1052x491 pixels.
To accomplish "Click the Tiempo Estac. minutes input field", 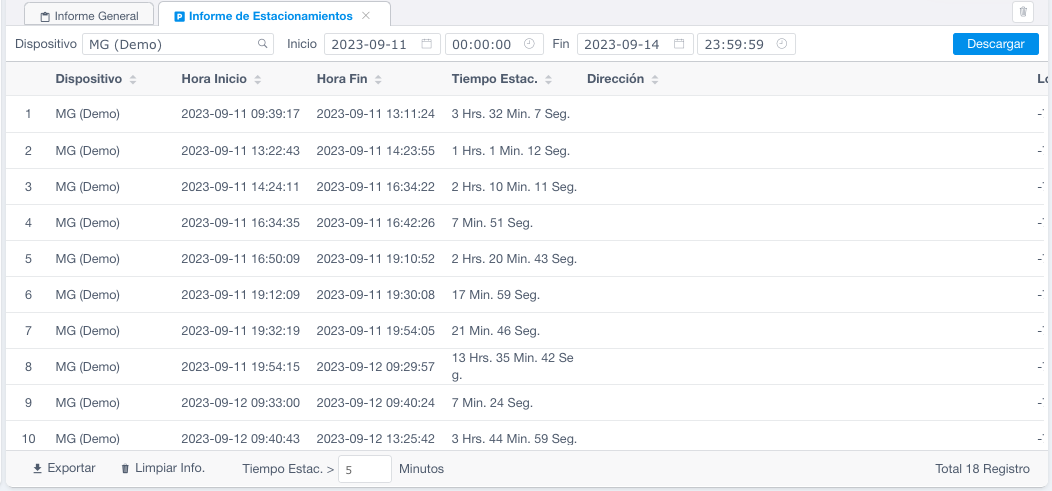I will point(364,469).
